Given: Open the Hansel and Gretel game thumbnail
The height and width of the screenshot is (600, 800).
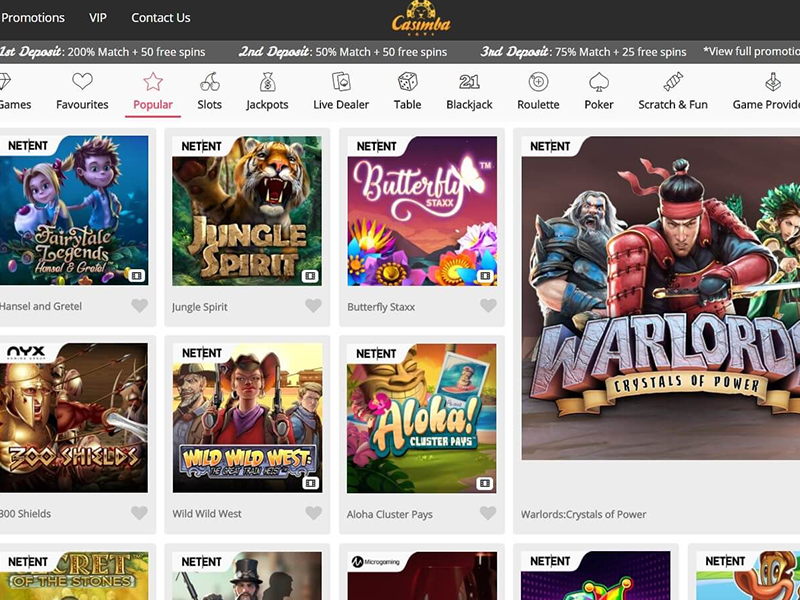Looking at the screenshot, I should click(x=72, y=211).
